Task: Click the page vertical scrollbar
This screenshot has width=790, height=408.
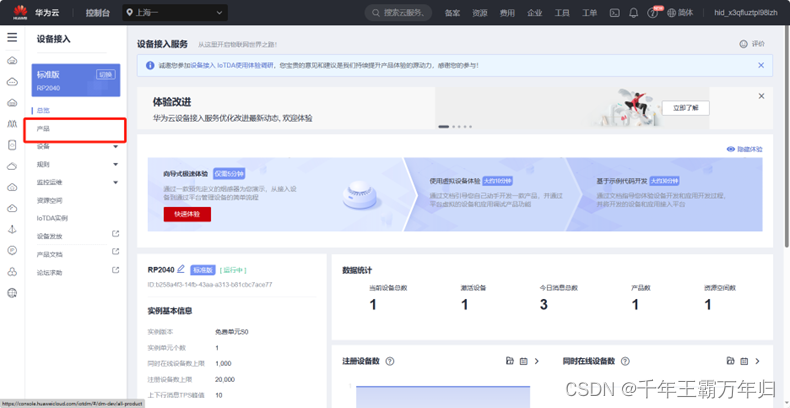Action: (x=786, y=136)
